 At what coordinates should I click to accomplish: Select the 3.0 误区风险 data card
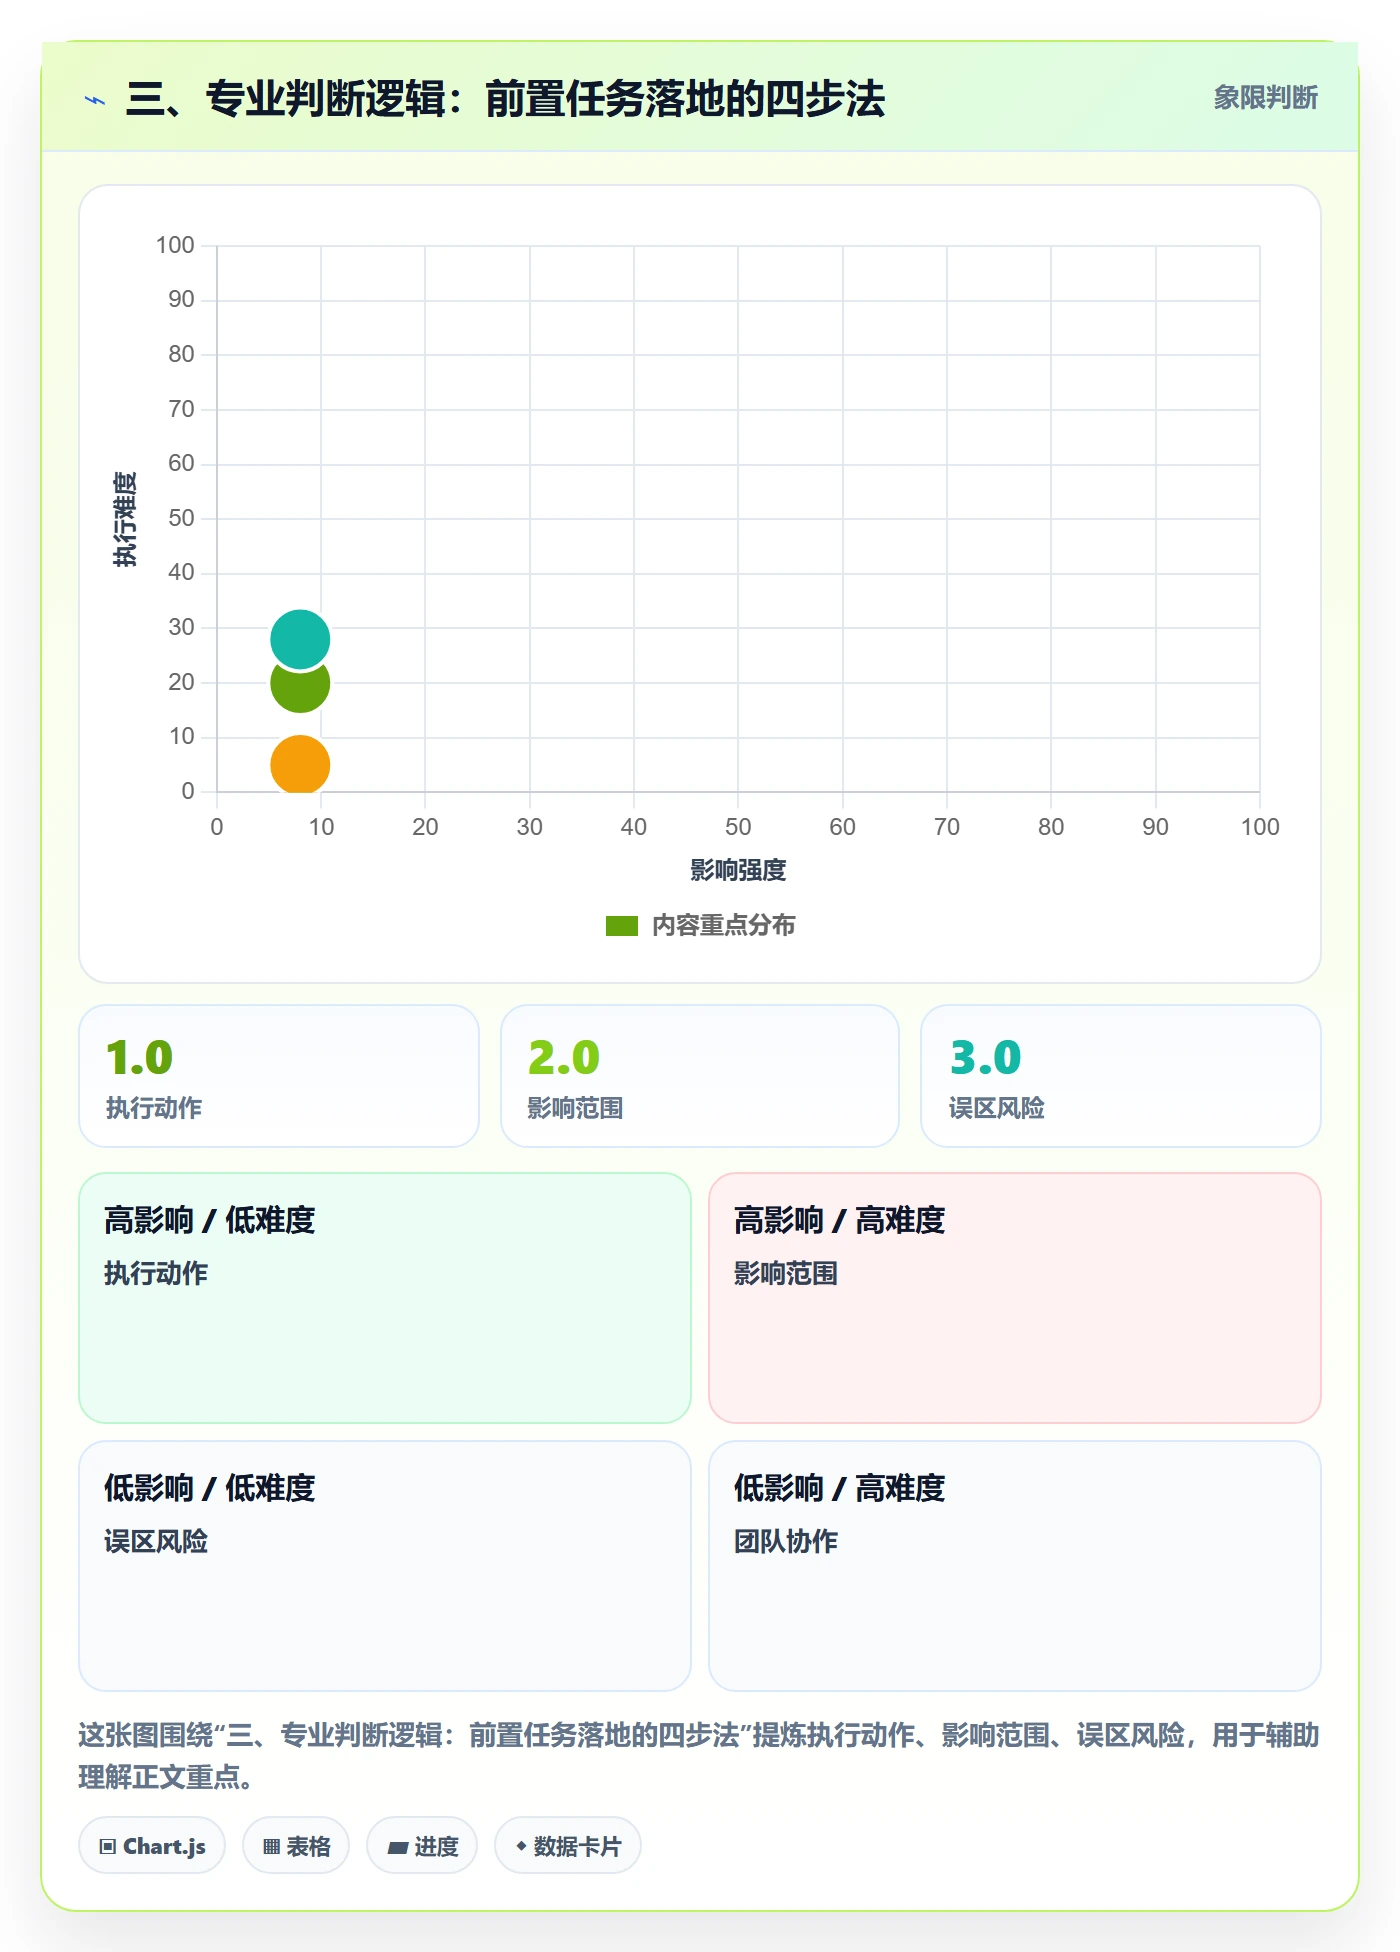[1121, 1076]
